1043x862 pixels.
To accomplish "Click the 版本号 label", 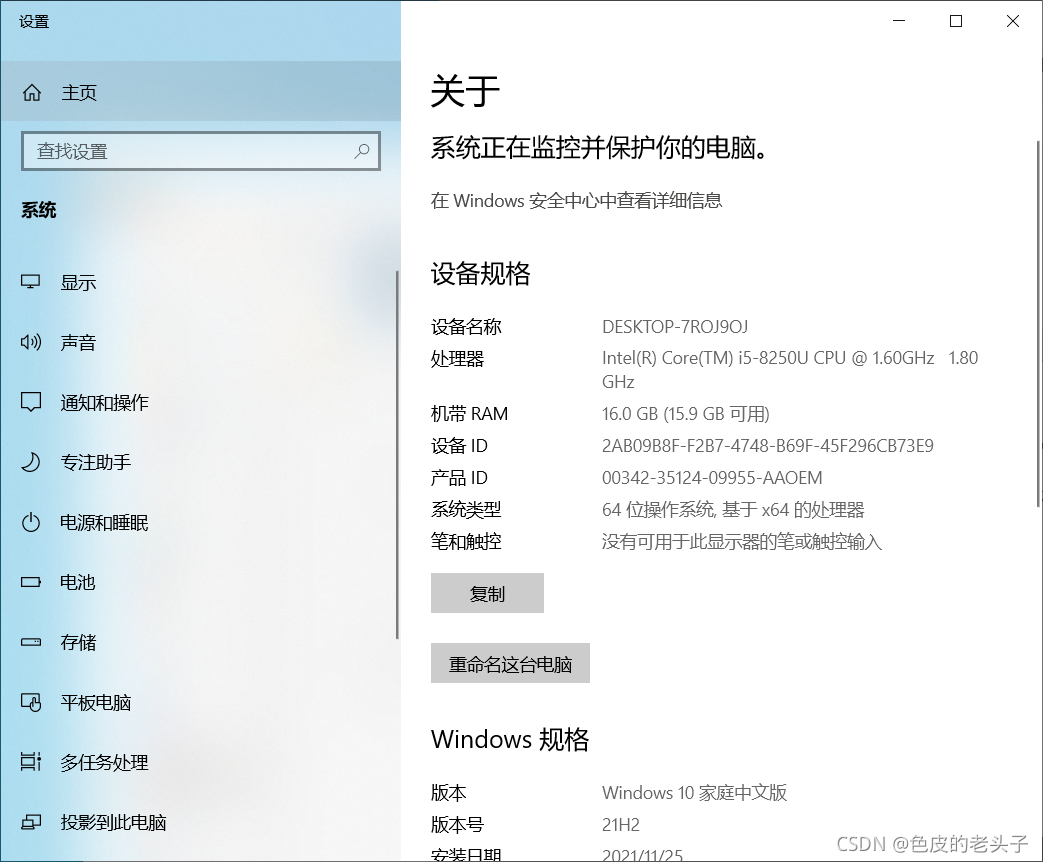I will [x=457, y=825].
